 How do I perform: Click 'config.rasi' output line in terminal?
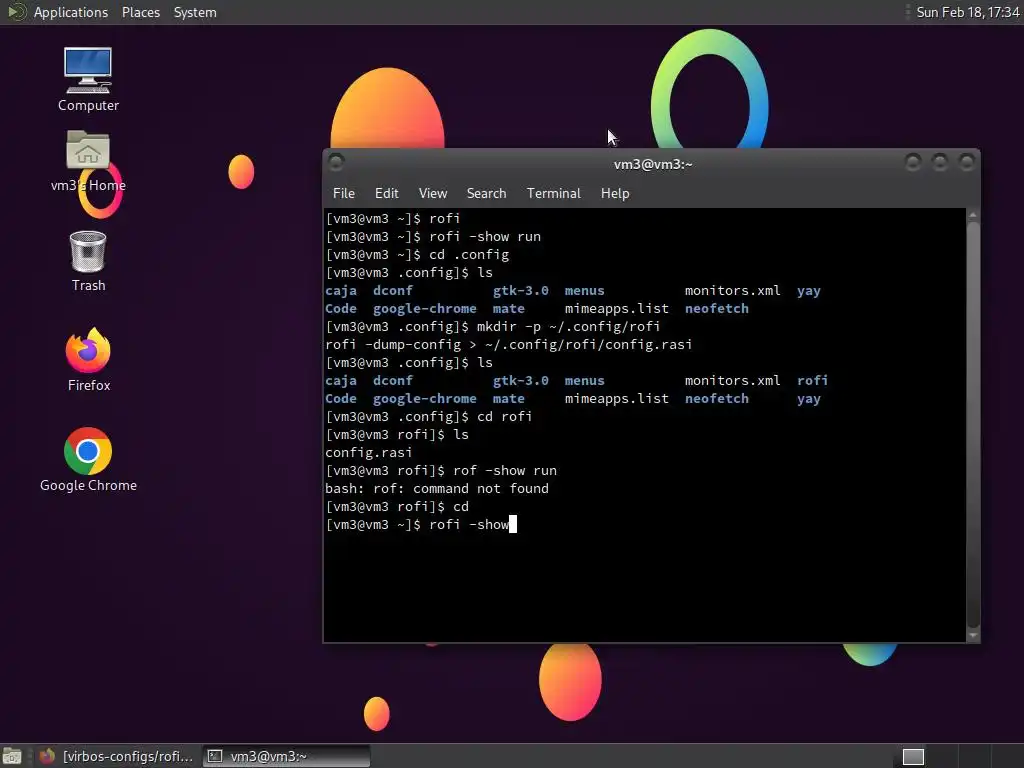(x=368, y=453)
